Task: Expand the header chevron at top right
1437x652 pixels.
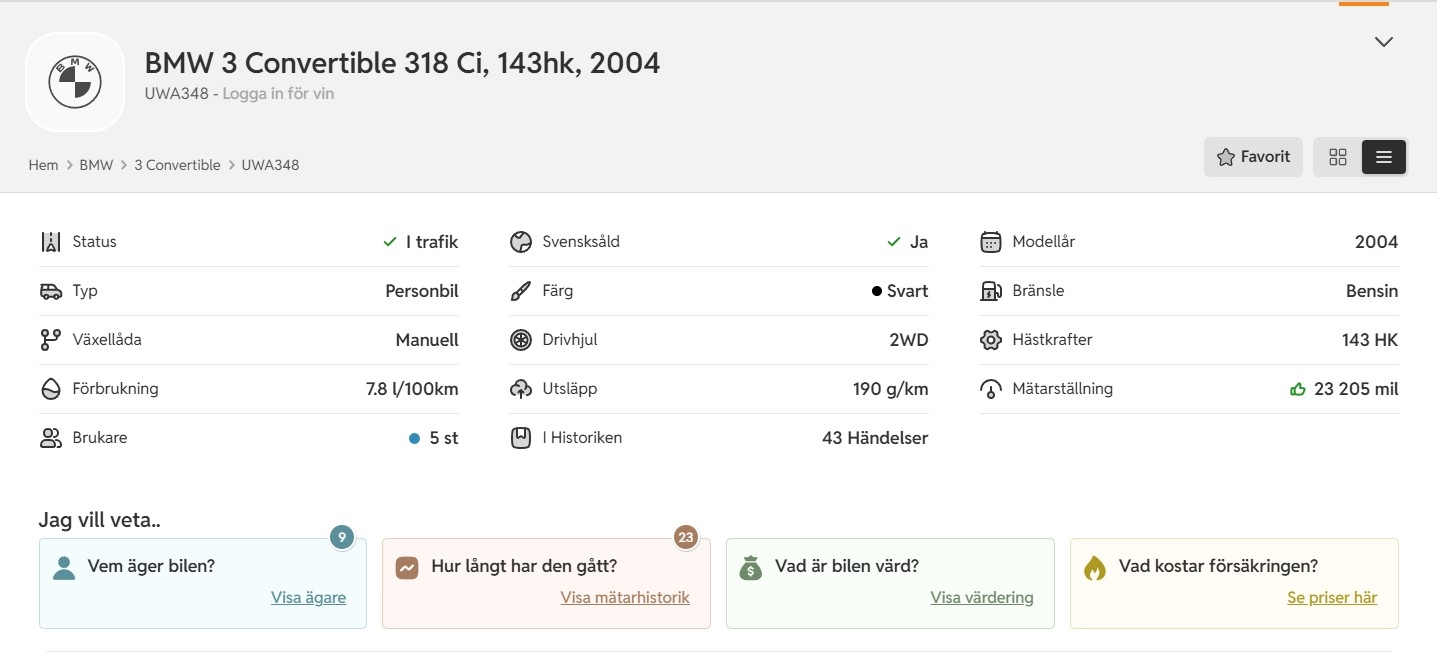Action: (x=1384, y=42)
